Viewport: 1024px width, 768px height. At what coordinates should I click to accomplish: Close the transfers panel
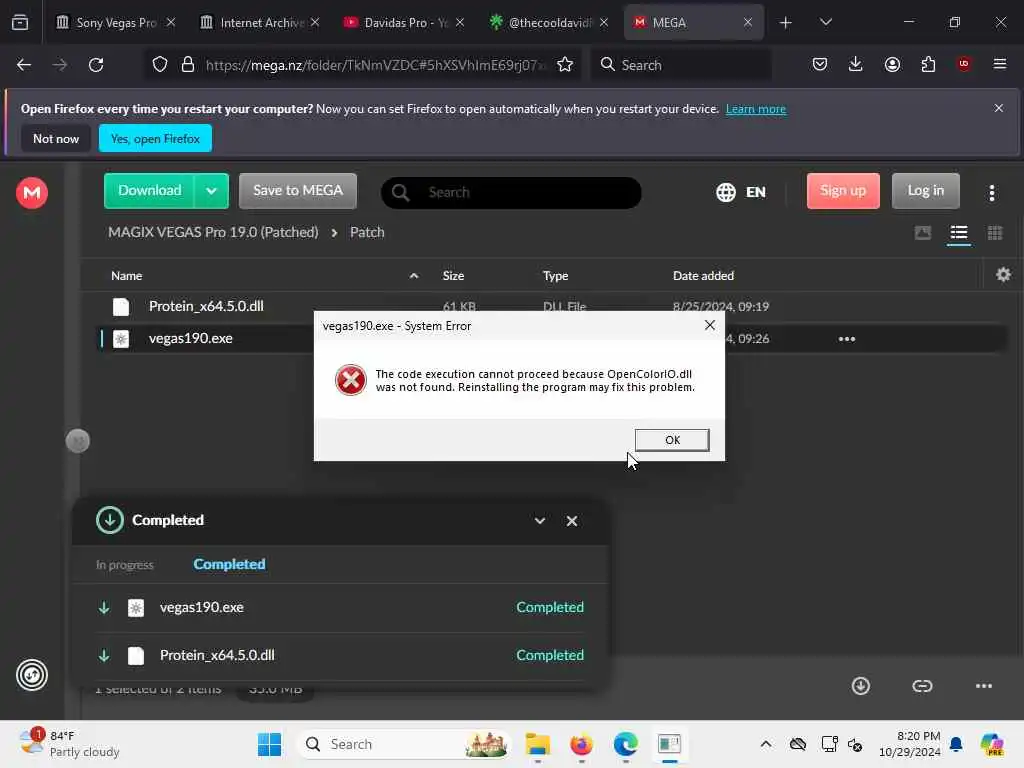coord(571,520)
